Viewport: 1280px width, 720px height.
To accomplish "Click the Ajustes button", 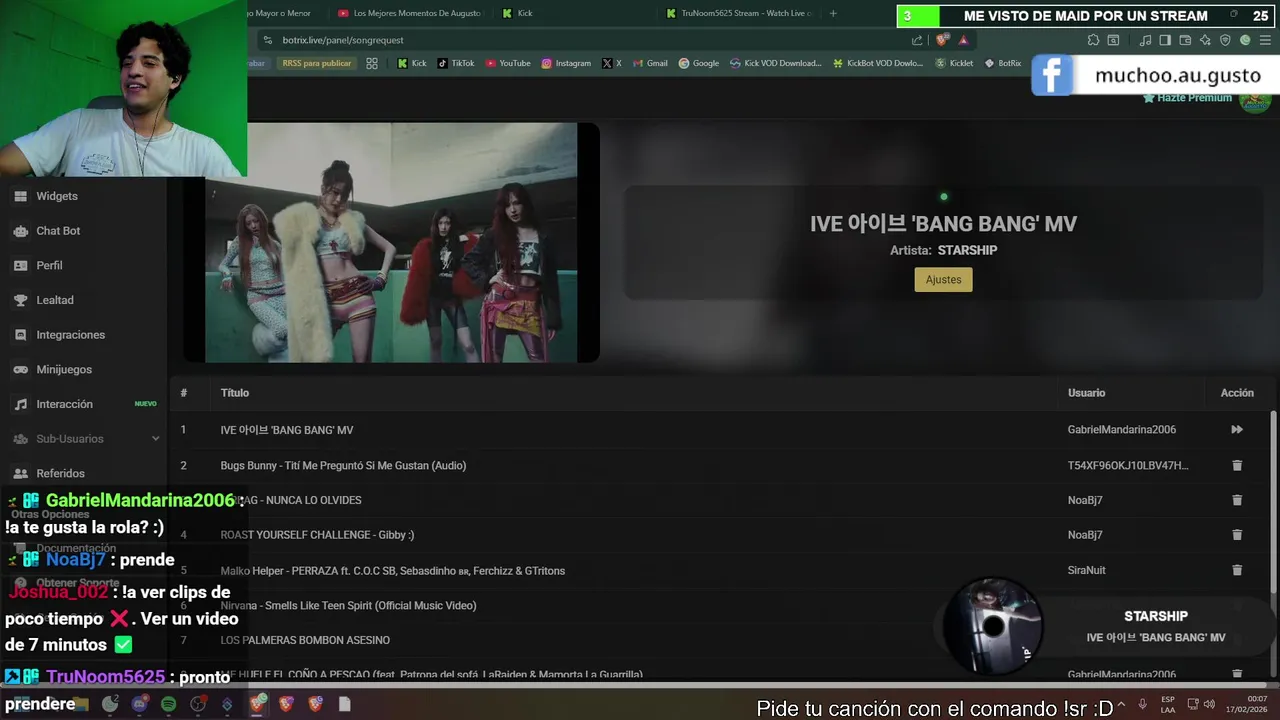I will tap(943, 280).
